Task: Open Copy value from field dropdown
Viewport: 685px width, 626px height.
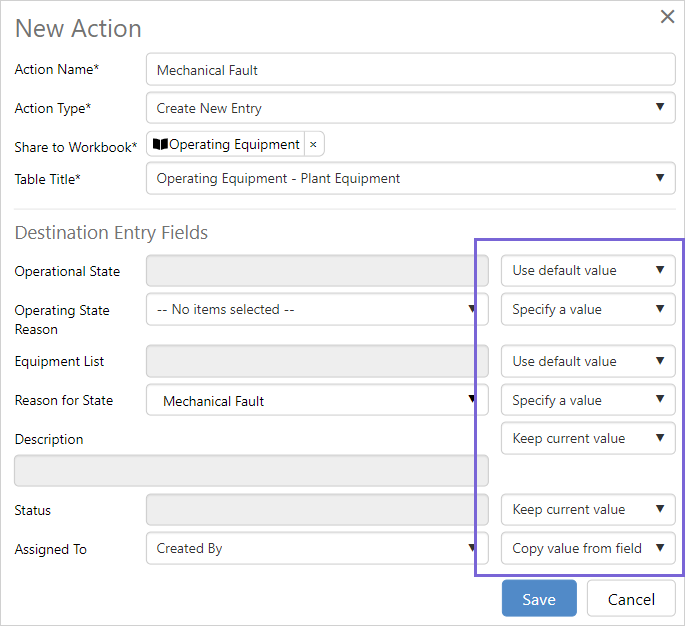Action: (x=588, y=548)
